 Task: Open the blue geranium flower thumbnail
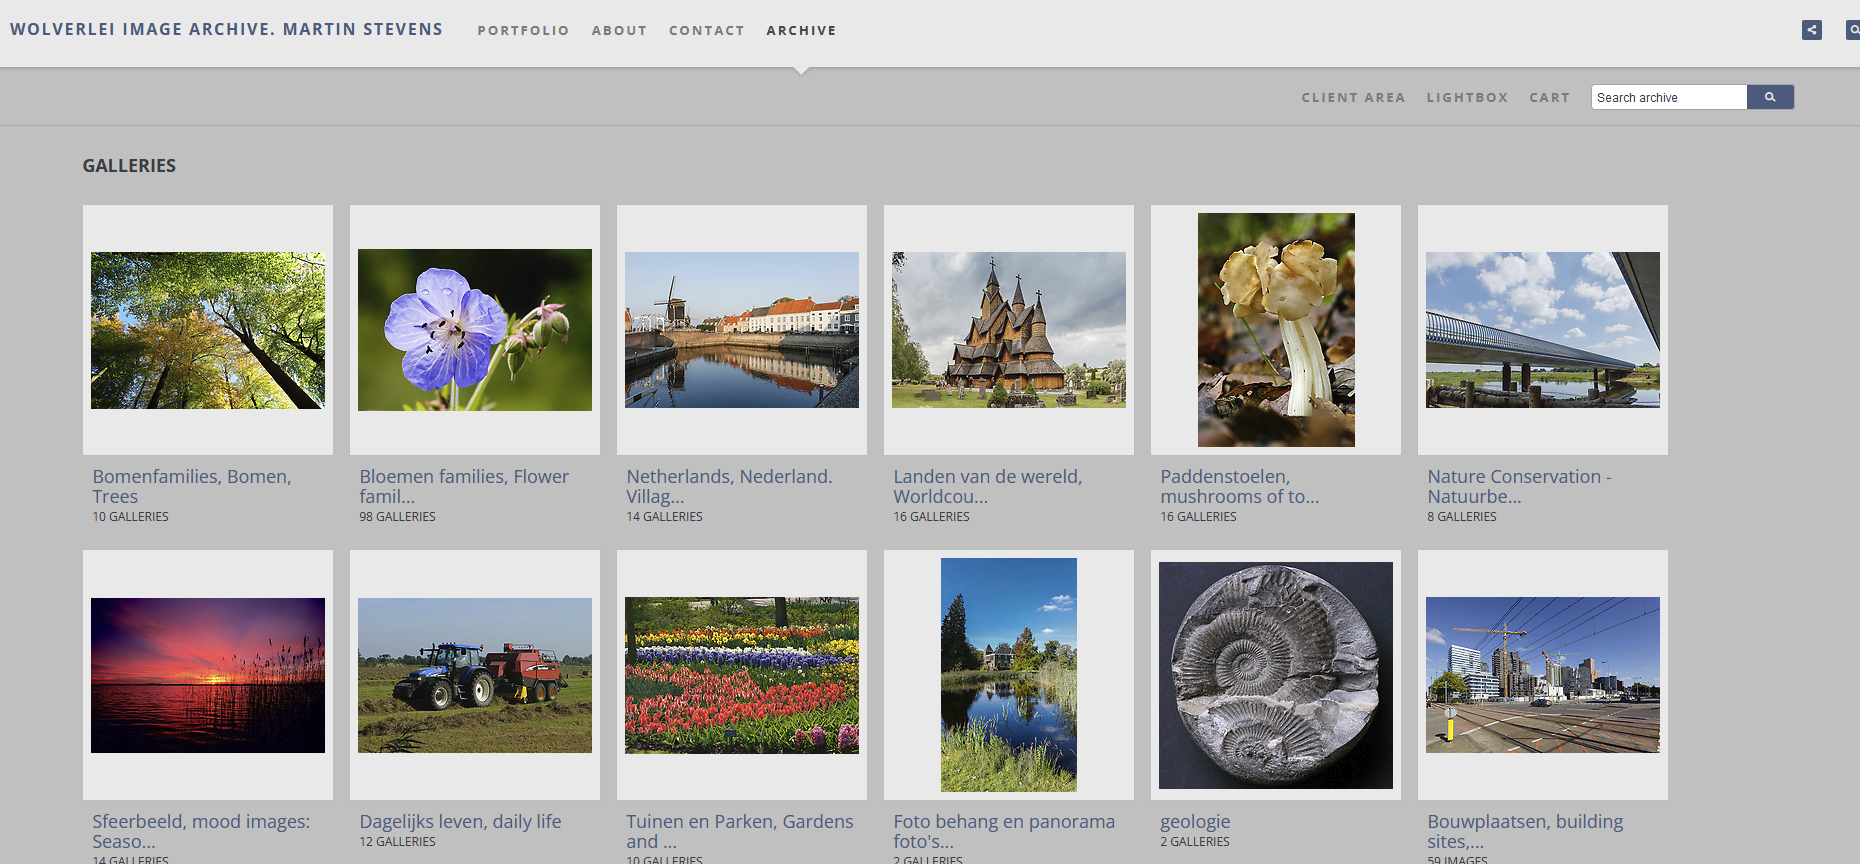pyautogui.click(x=475, y=330)
